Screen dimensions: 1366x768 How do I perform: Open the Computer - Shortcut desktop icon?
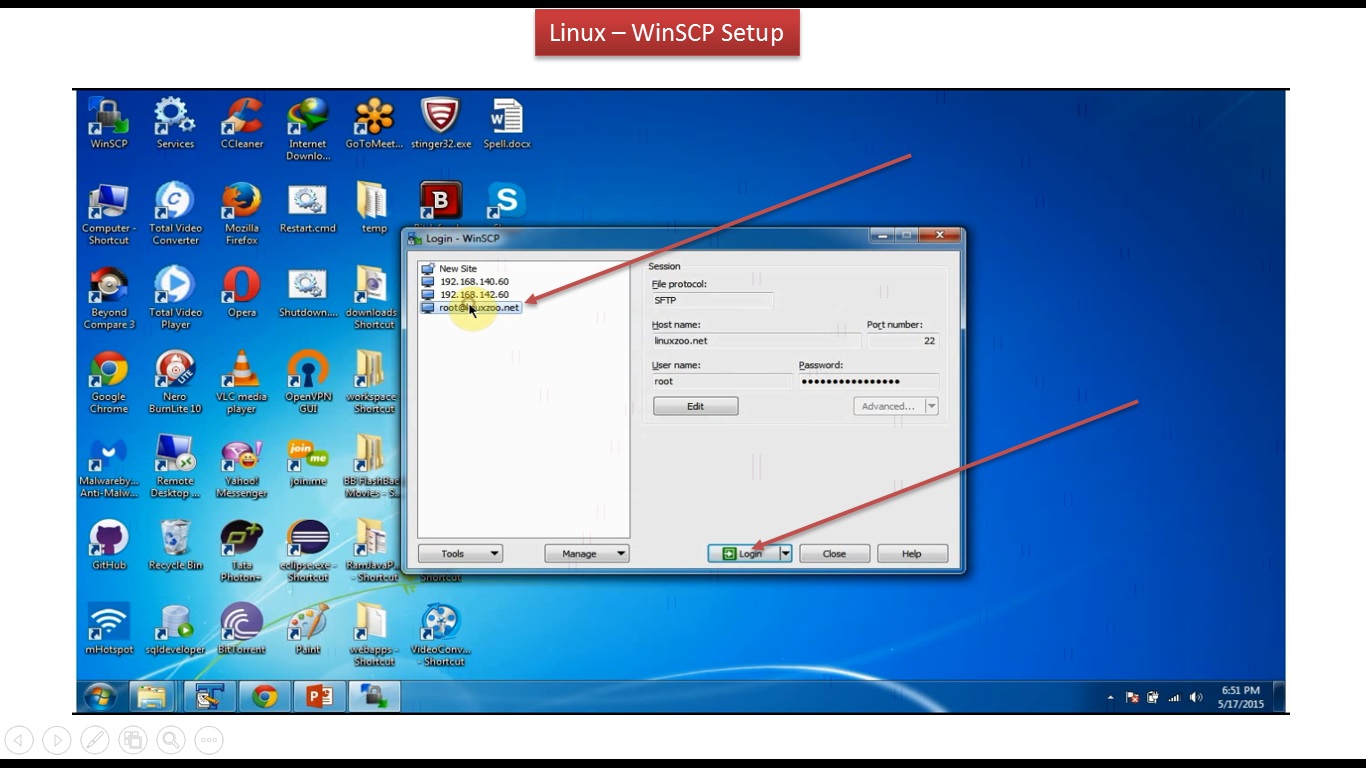[x=108, y=213]
